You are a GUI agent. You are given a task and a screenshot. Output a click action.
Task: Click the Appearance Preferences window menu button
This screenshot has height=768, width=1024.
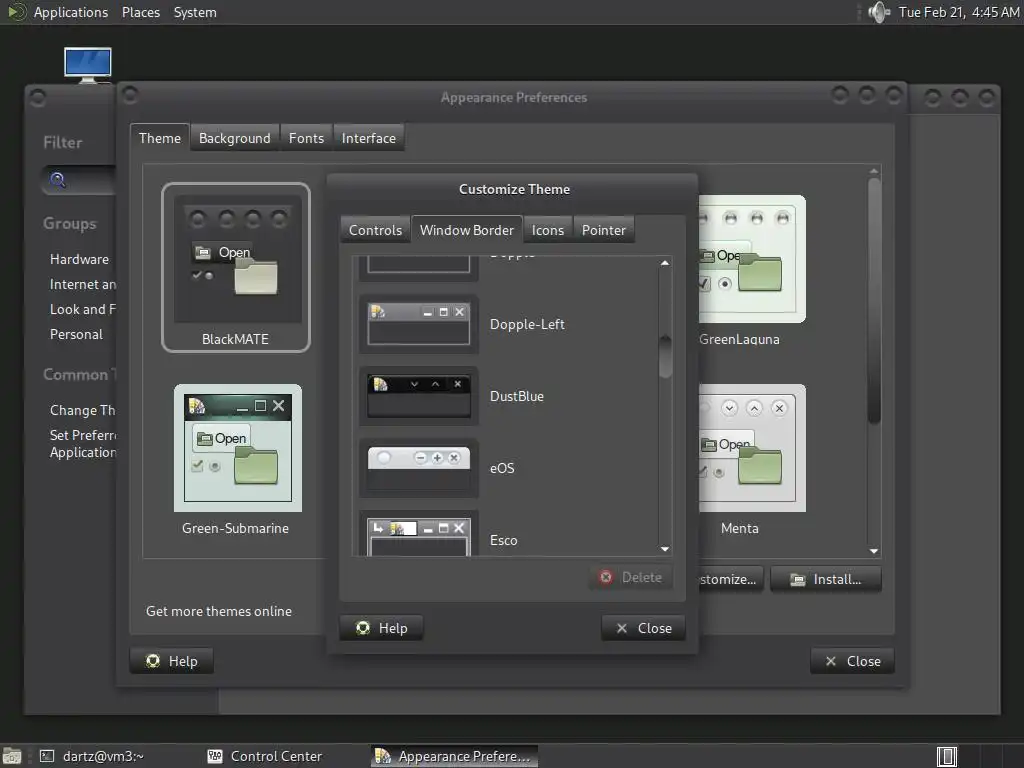130,95
